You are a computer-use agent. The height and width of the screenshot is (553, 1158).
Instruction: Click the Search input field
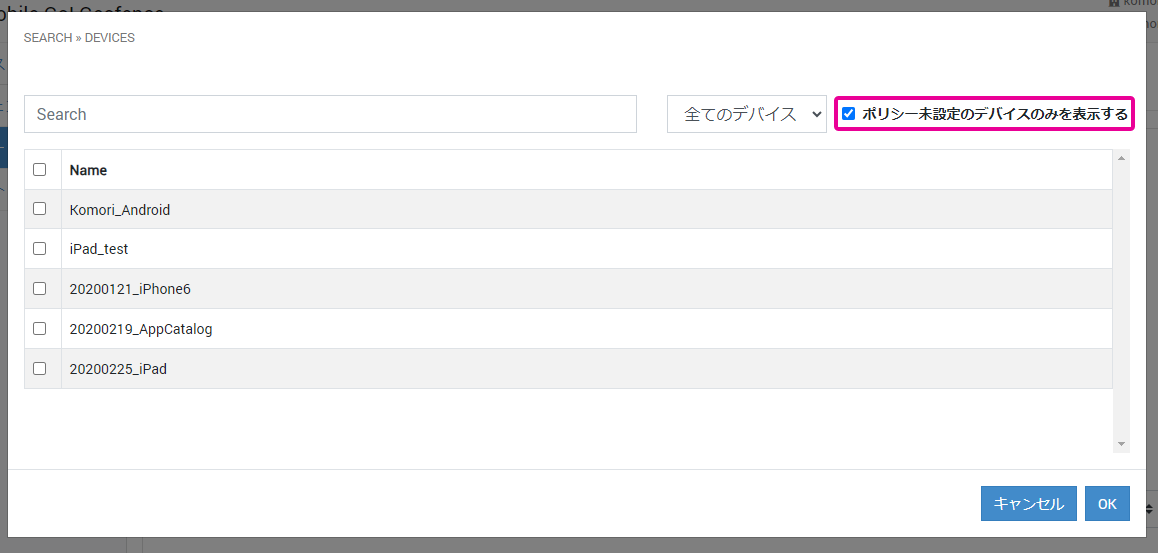(x=330, y=114)
